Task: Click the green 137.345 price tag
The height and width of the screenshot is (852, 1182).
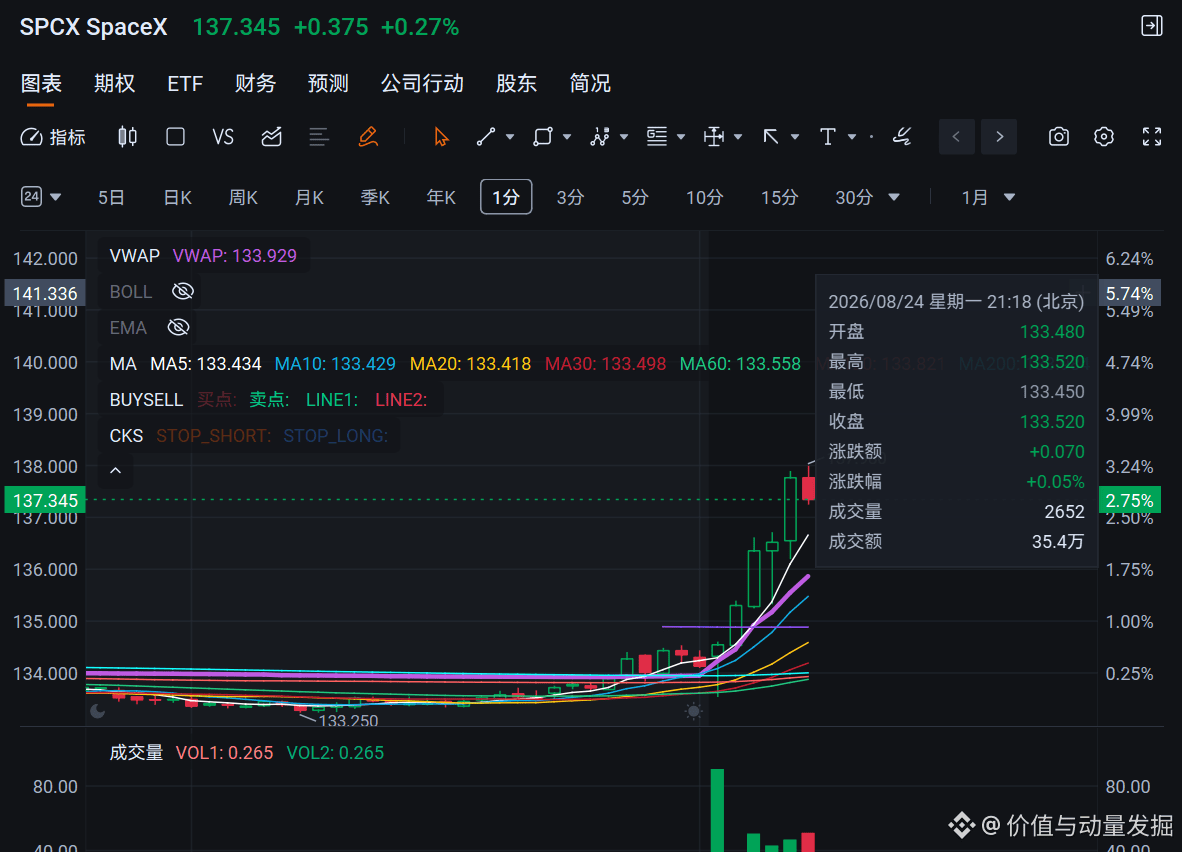Action: click(x=45, y=500)
